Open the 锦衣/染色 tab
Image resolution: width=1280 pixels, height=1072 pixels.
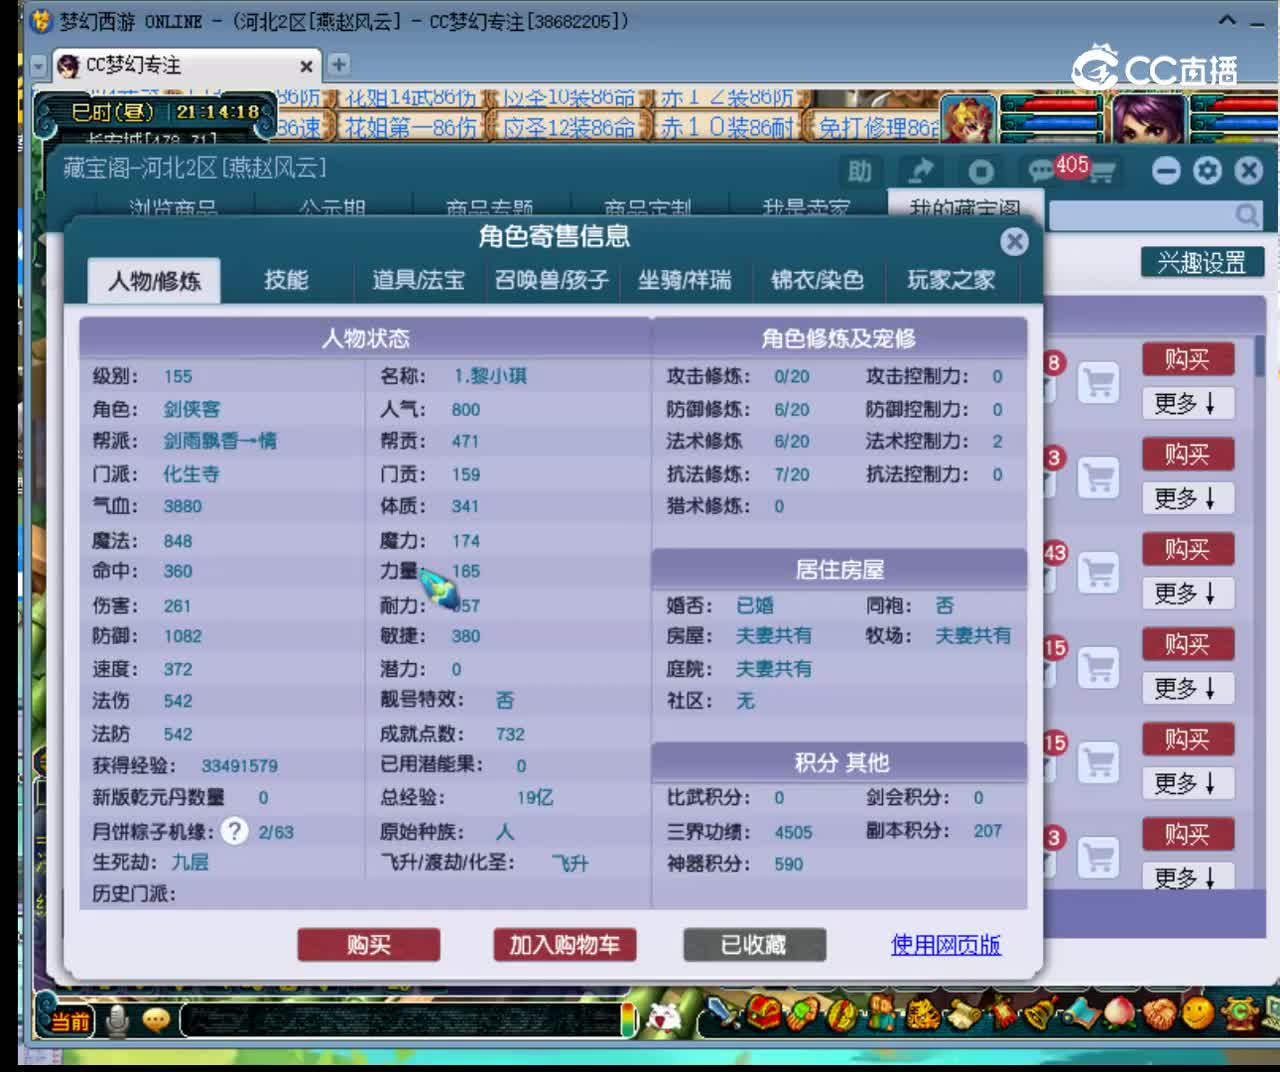coord(817,280)
